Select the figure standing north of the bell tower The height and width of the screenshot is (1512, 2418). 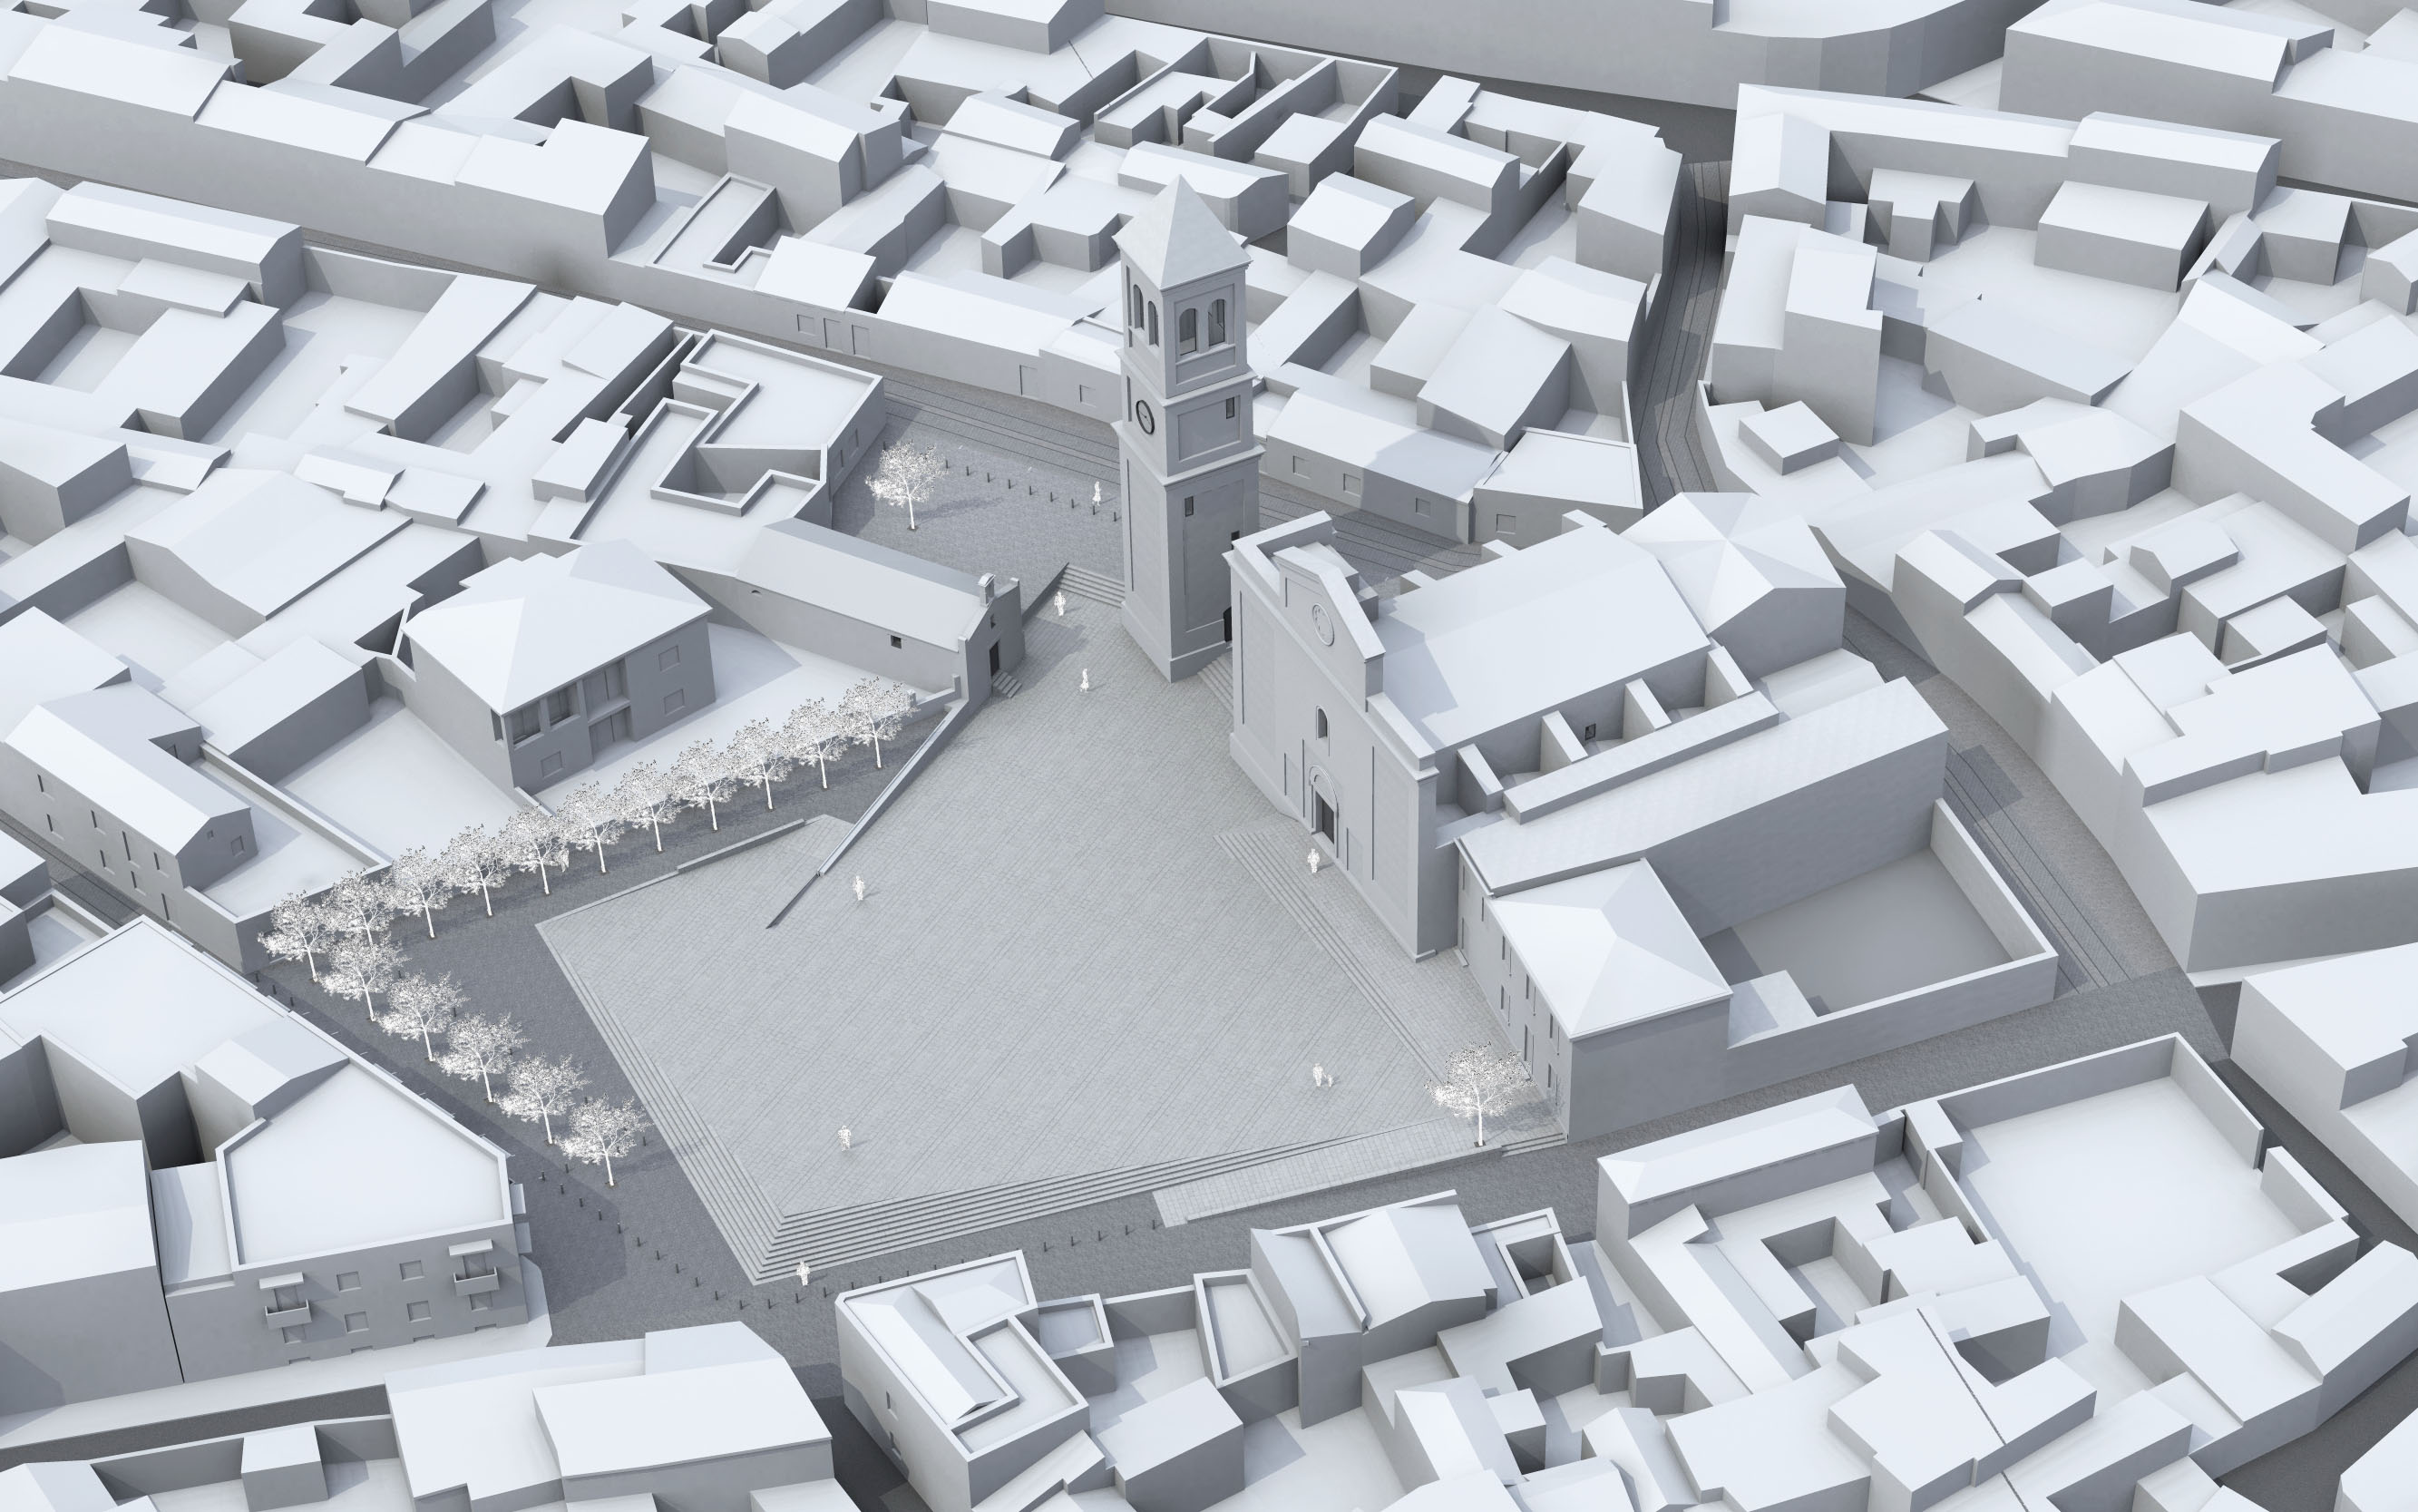(x=1097, y=496)
